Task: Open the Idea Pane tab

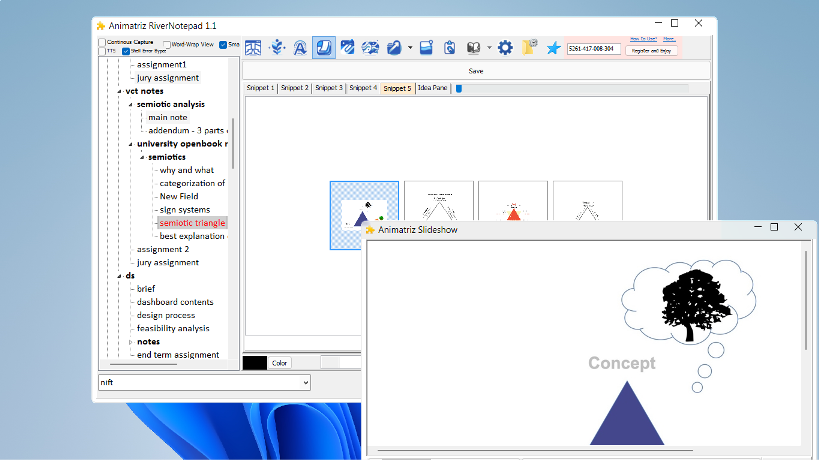Action: click(x=432, y=88)
